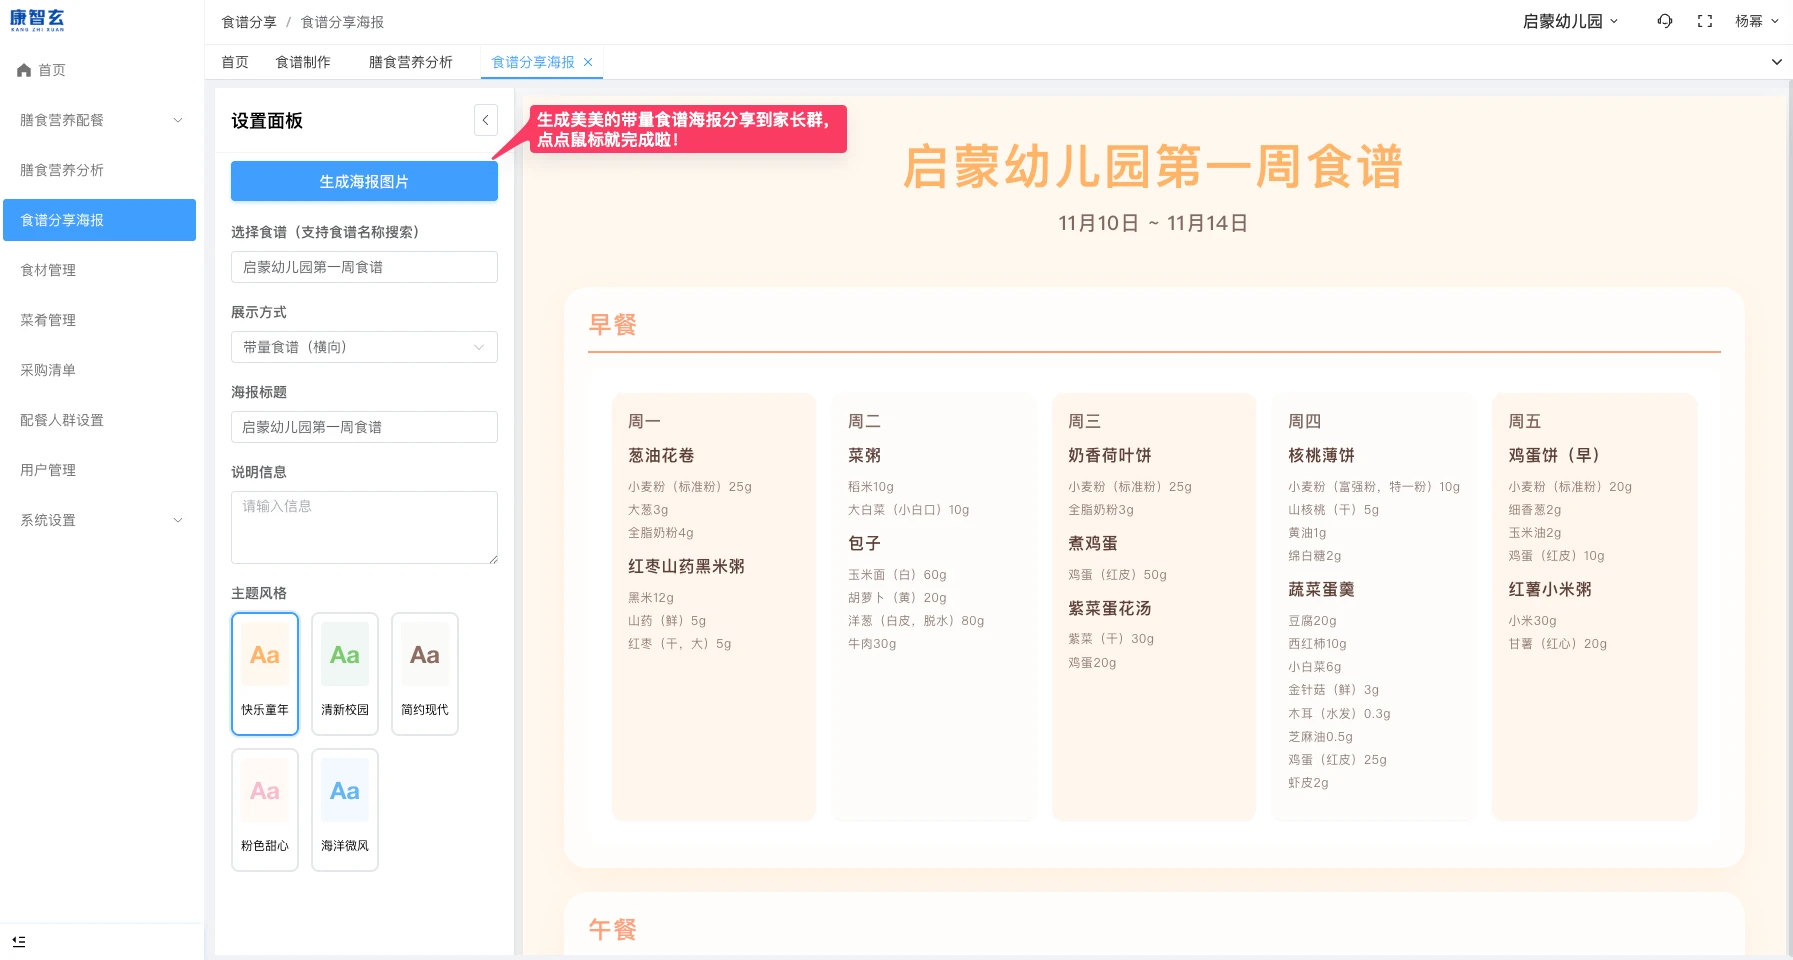Toggle fullscreen using the top bar icon
Viewport: 1793px width, 960px height.
[1705, 21]
